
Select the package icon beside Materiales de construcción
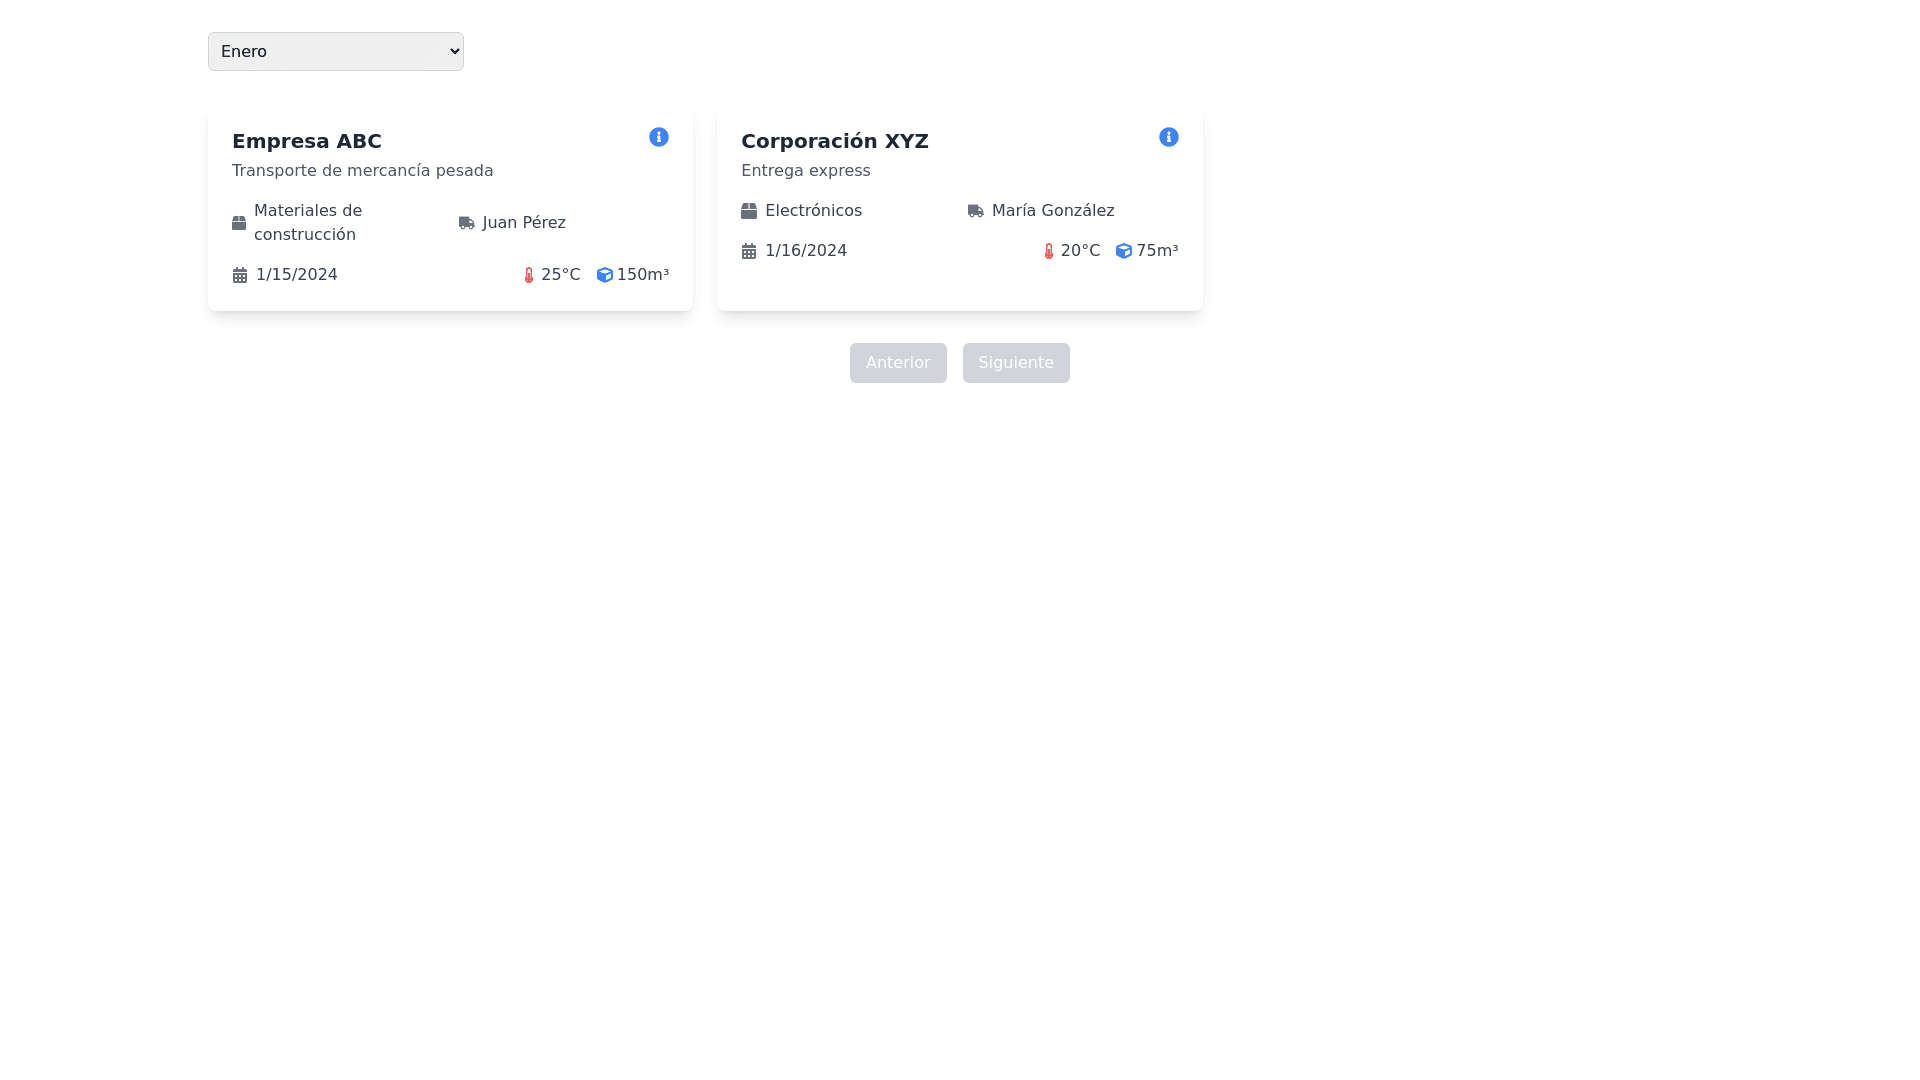(239, 222)
